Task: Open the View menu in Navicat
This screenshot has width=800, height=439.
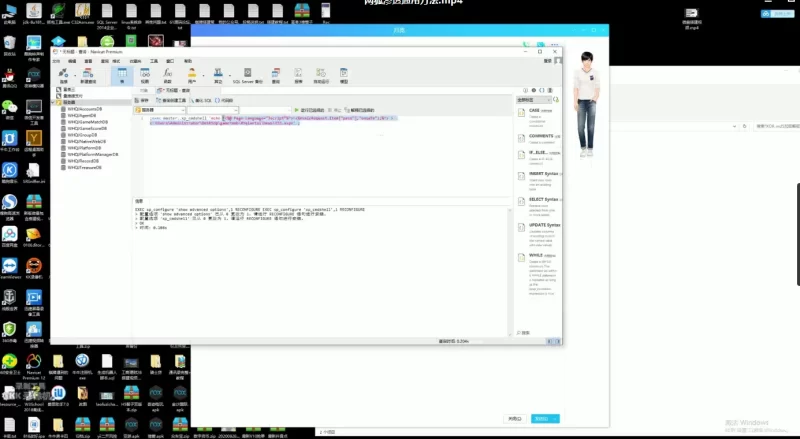Action: coord(88,61)
